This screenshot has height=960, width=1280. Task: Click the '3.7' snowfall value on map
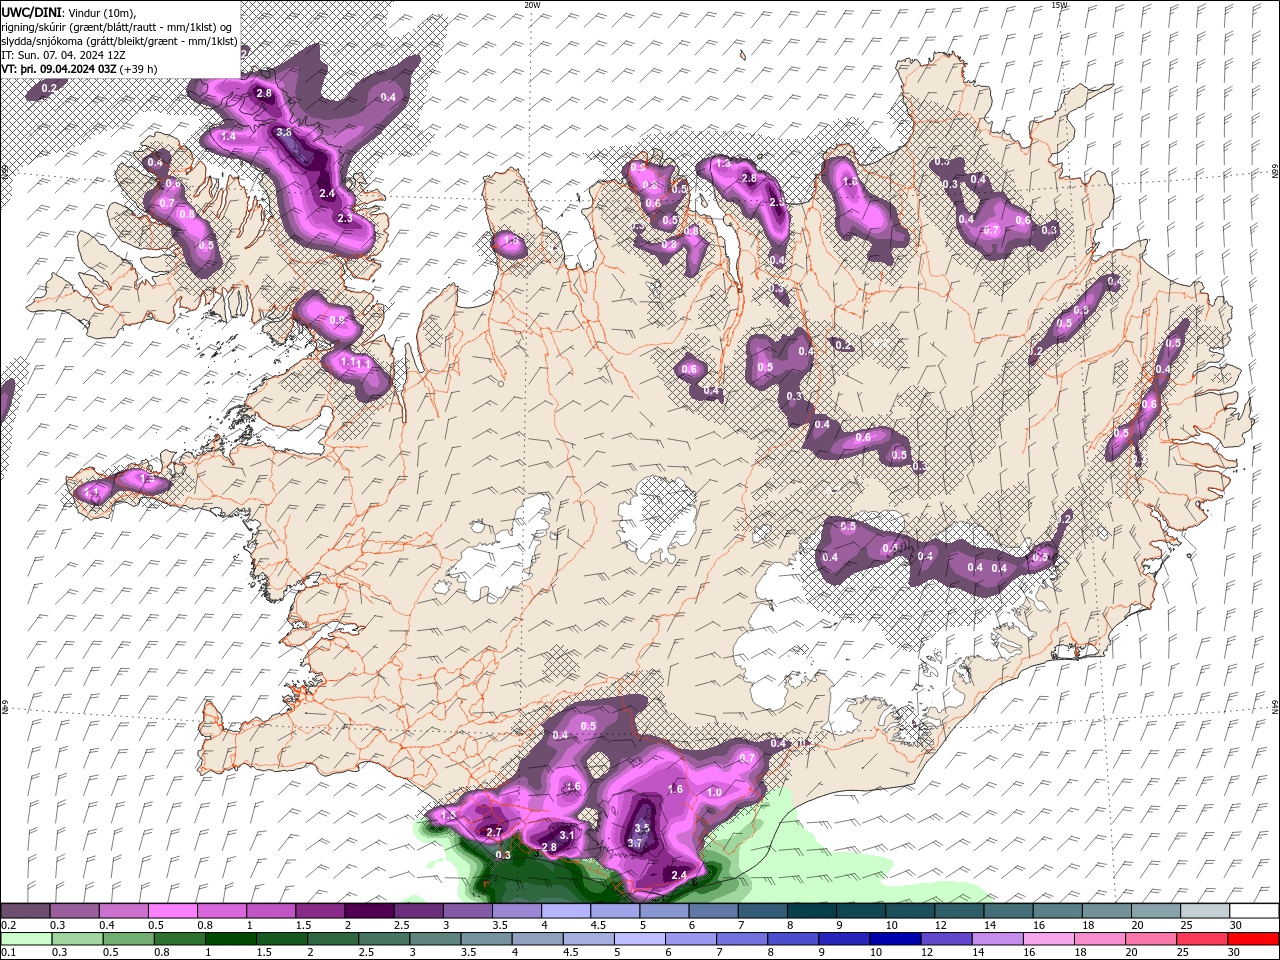634,843
